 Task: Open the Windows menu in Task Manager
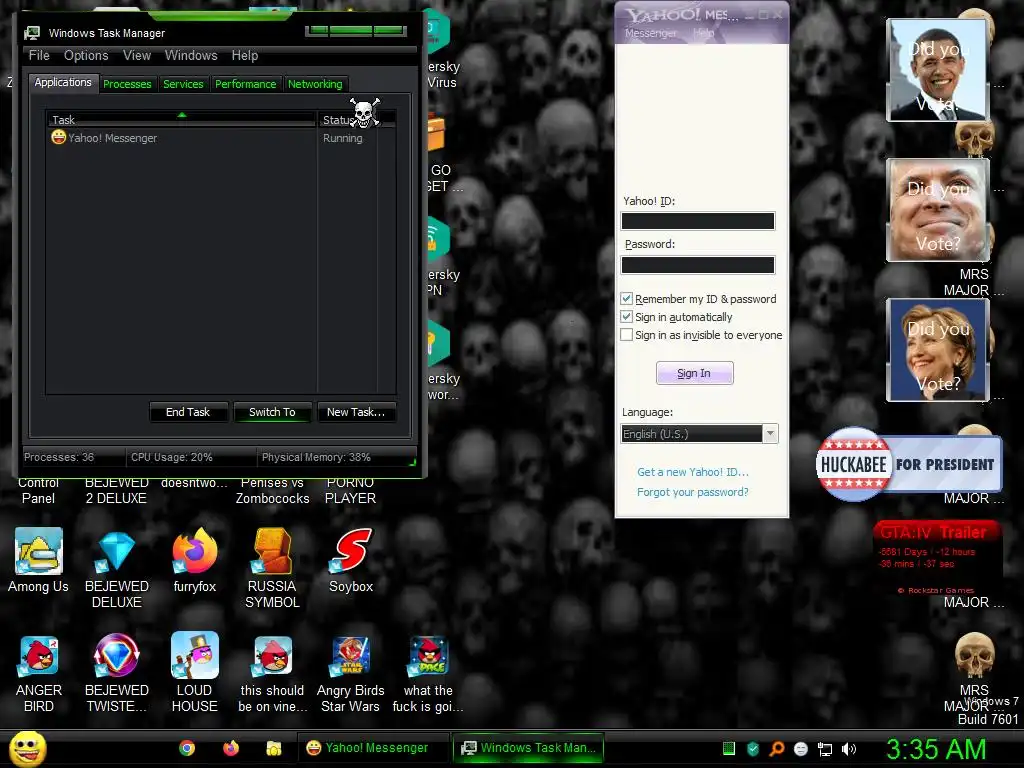(x=191, y=56)
